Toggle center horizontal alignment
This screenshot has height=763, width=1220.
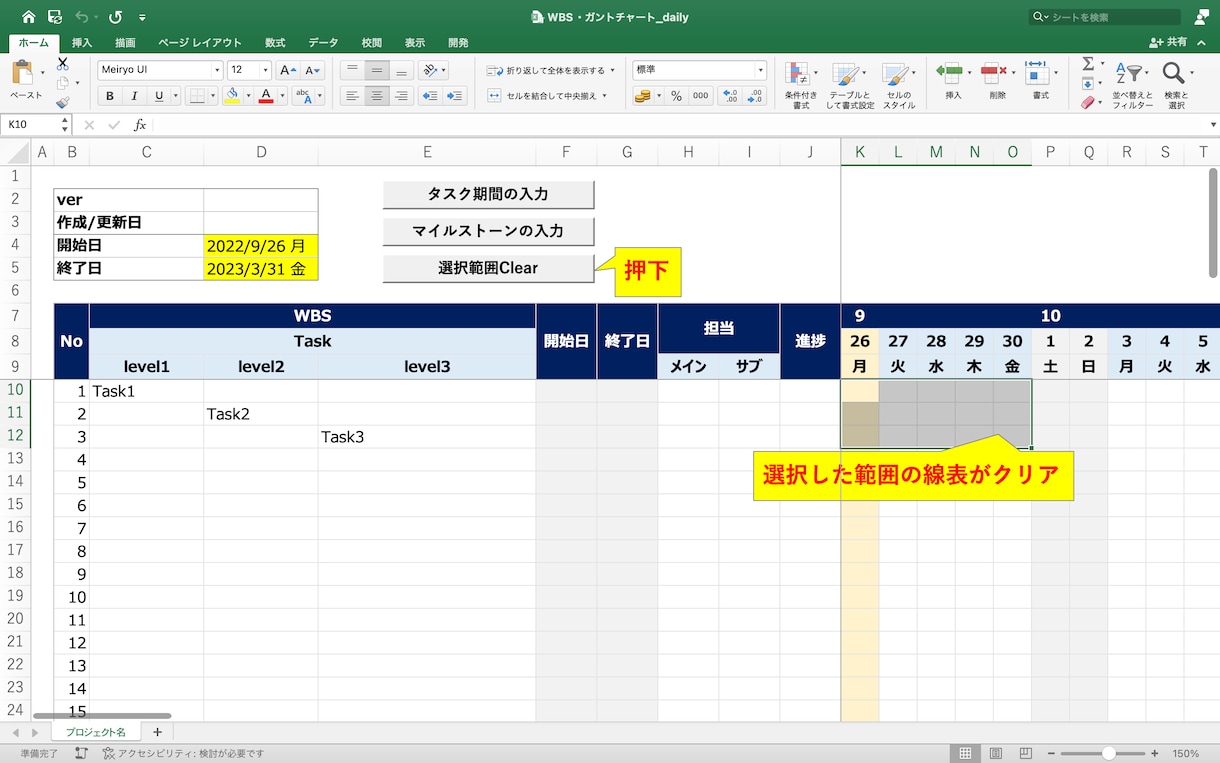pos(377,96)
